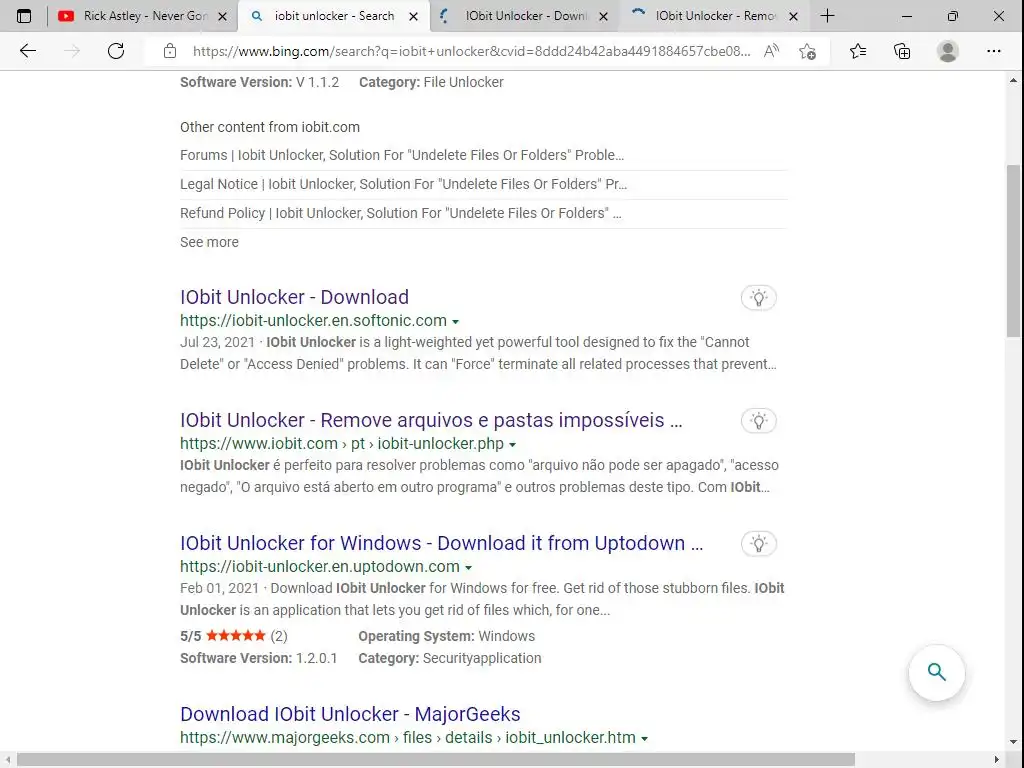Click scroll-up arrow of vertical scrollbar
The width and height of the screenshot is (1024, 768).
[1013, 81]
